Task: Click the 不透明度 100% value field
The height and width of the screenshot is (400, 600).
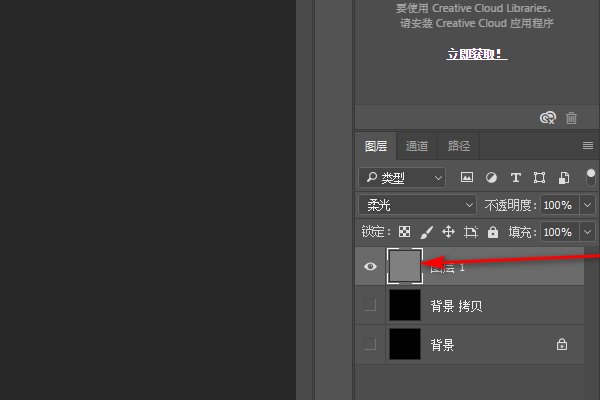Action: [559, 205]
